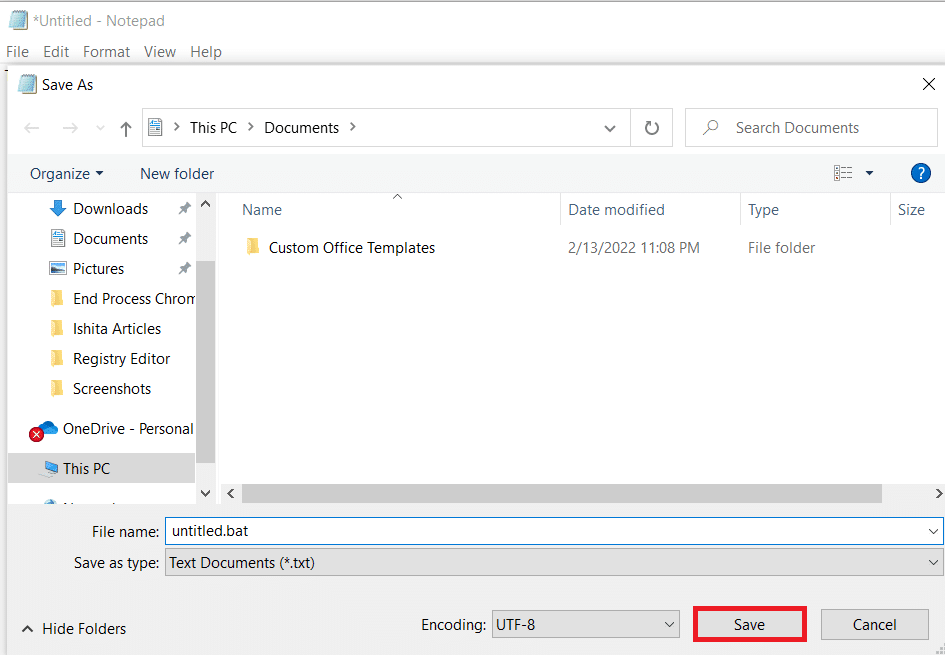Select This PC in navigation pane
This screenshot has height=655, width=945.
coord(101,468)
